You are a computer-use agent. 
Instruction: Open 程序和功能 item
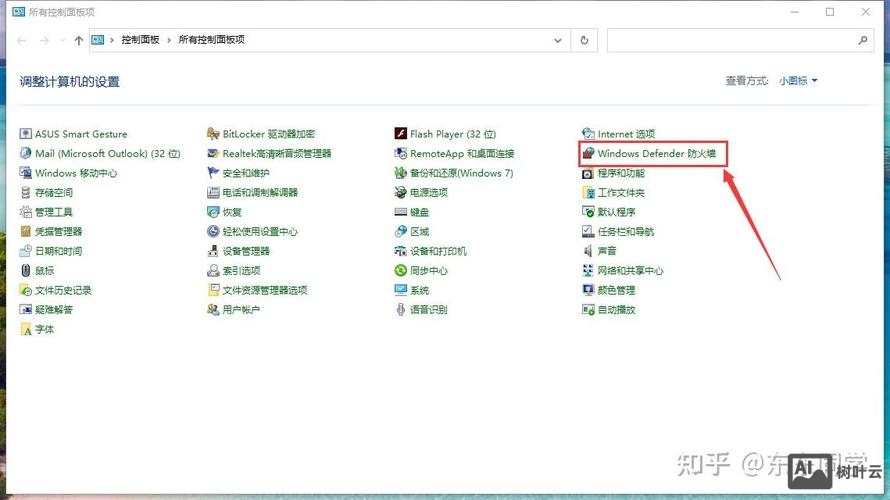620,173
